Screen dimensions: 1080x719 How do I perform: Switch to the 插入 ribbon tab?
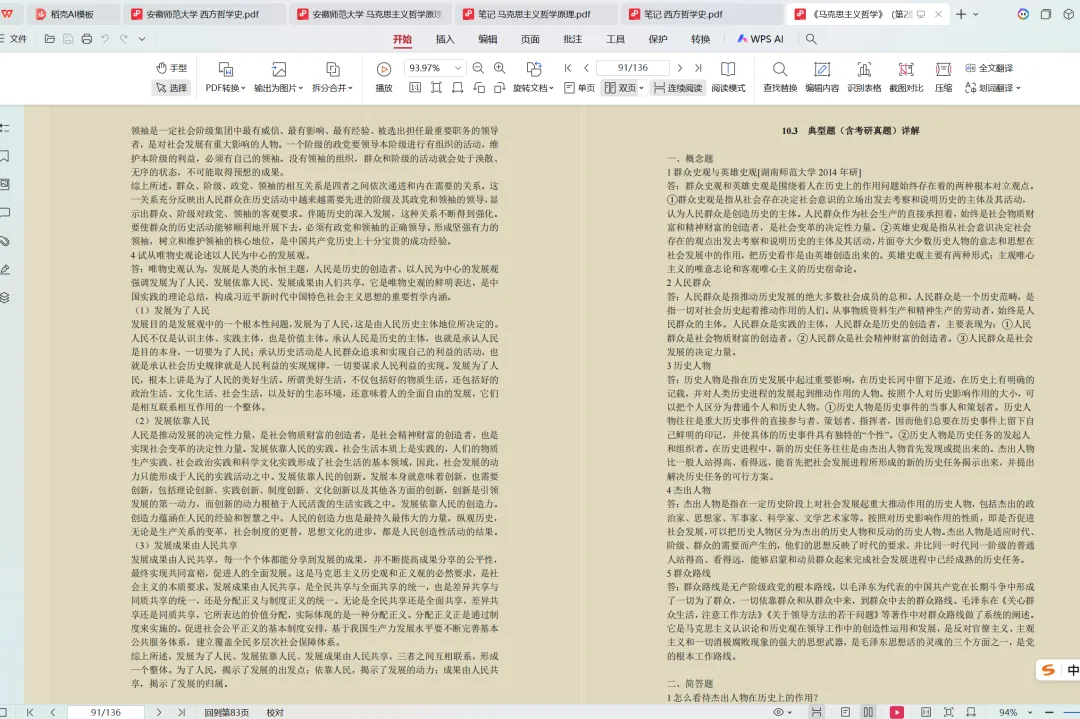[x=443, y=38]
